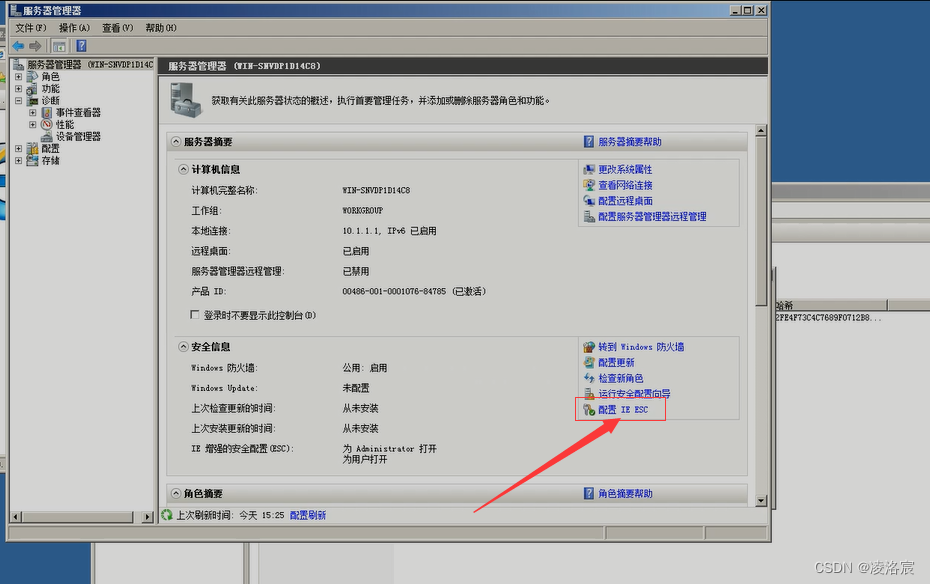Image resolution: width=930 pixels, height=584 pixels.
Task: Expand the 配置 tree node
Action: (x=18, y=149)
